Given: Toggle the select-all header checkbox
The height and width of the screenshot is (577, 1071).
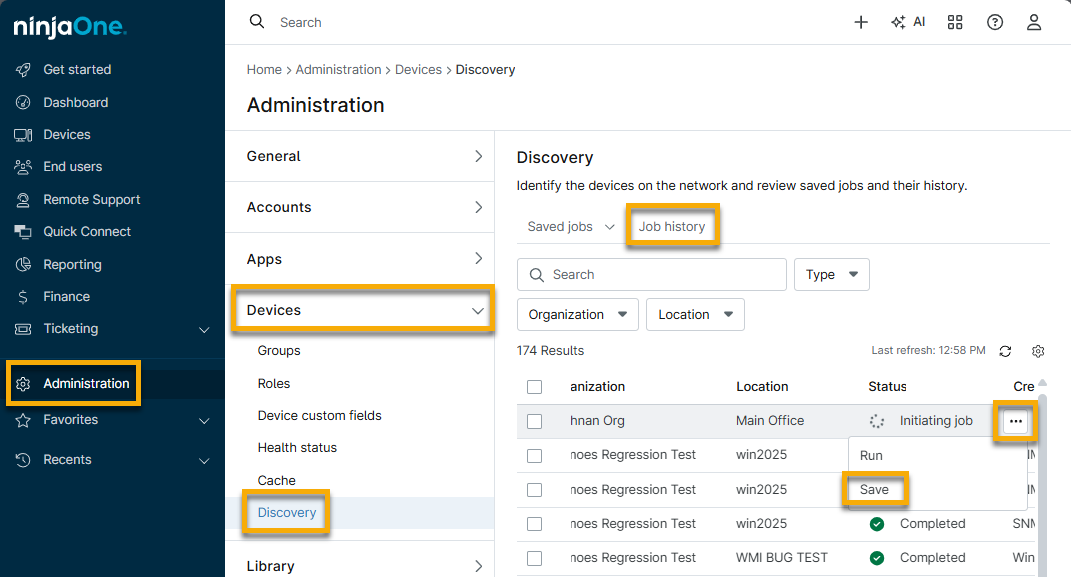Looking at the screenshot, I should click(x=535, y=387).
